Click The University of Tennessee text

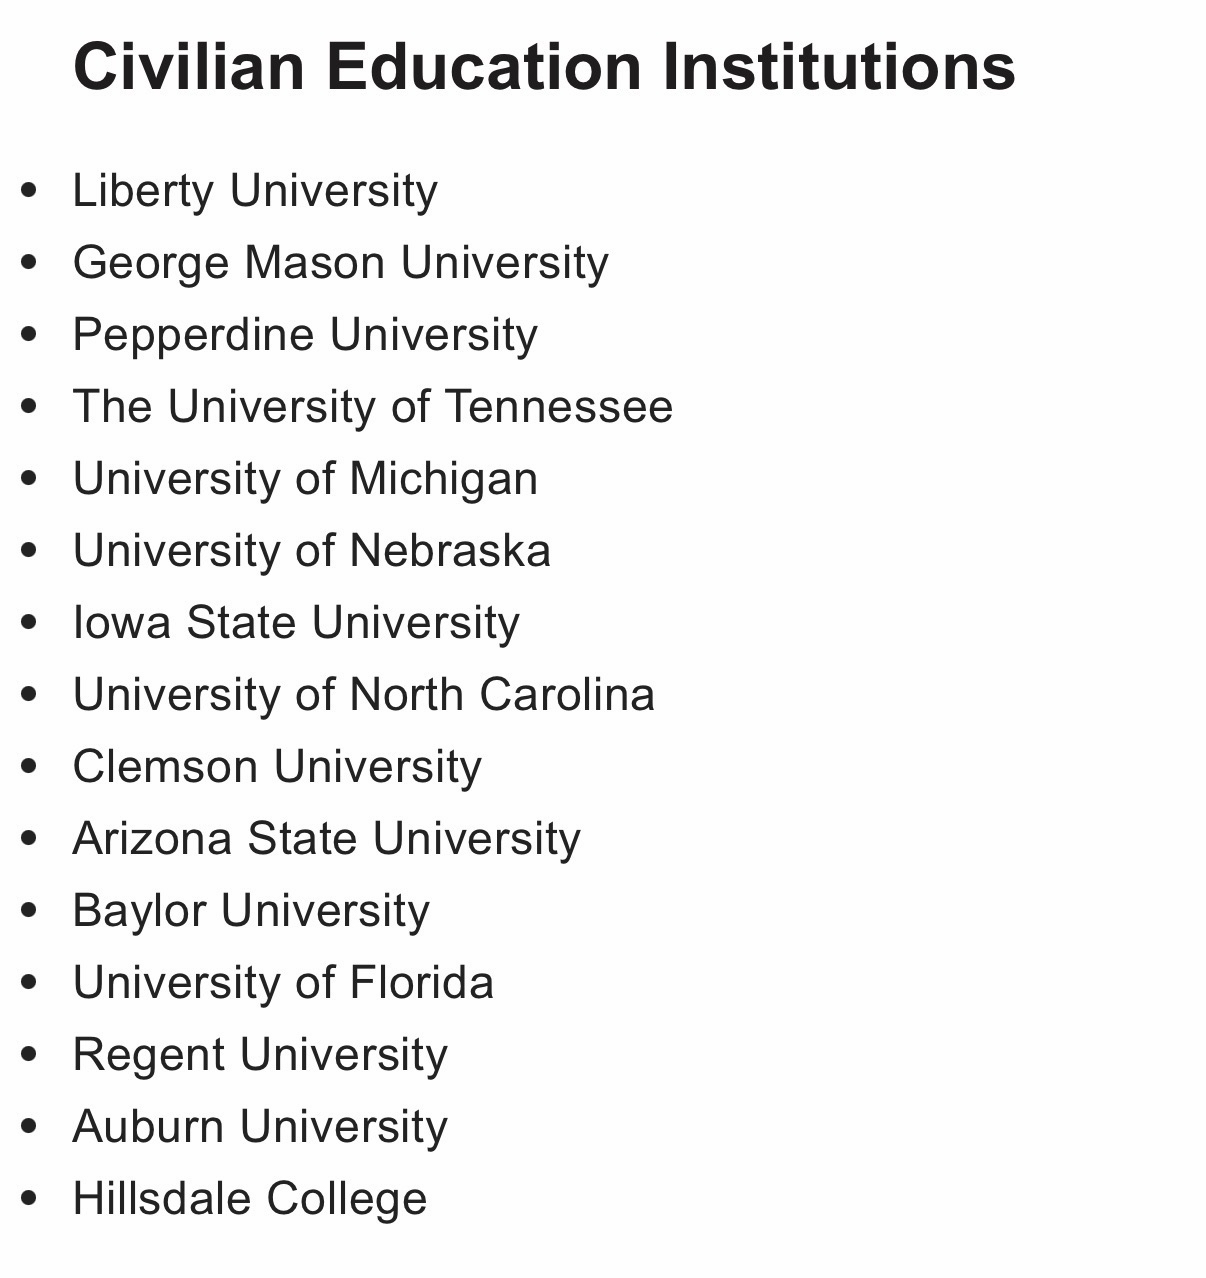point(372,407)
